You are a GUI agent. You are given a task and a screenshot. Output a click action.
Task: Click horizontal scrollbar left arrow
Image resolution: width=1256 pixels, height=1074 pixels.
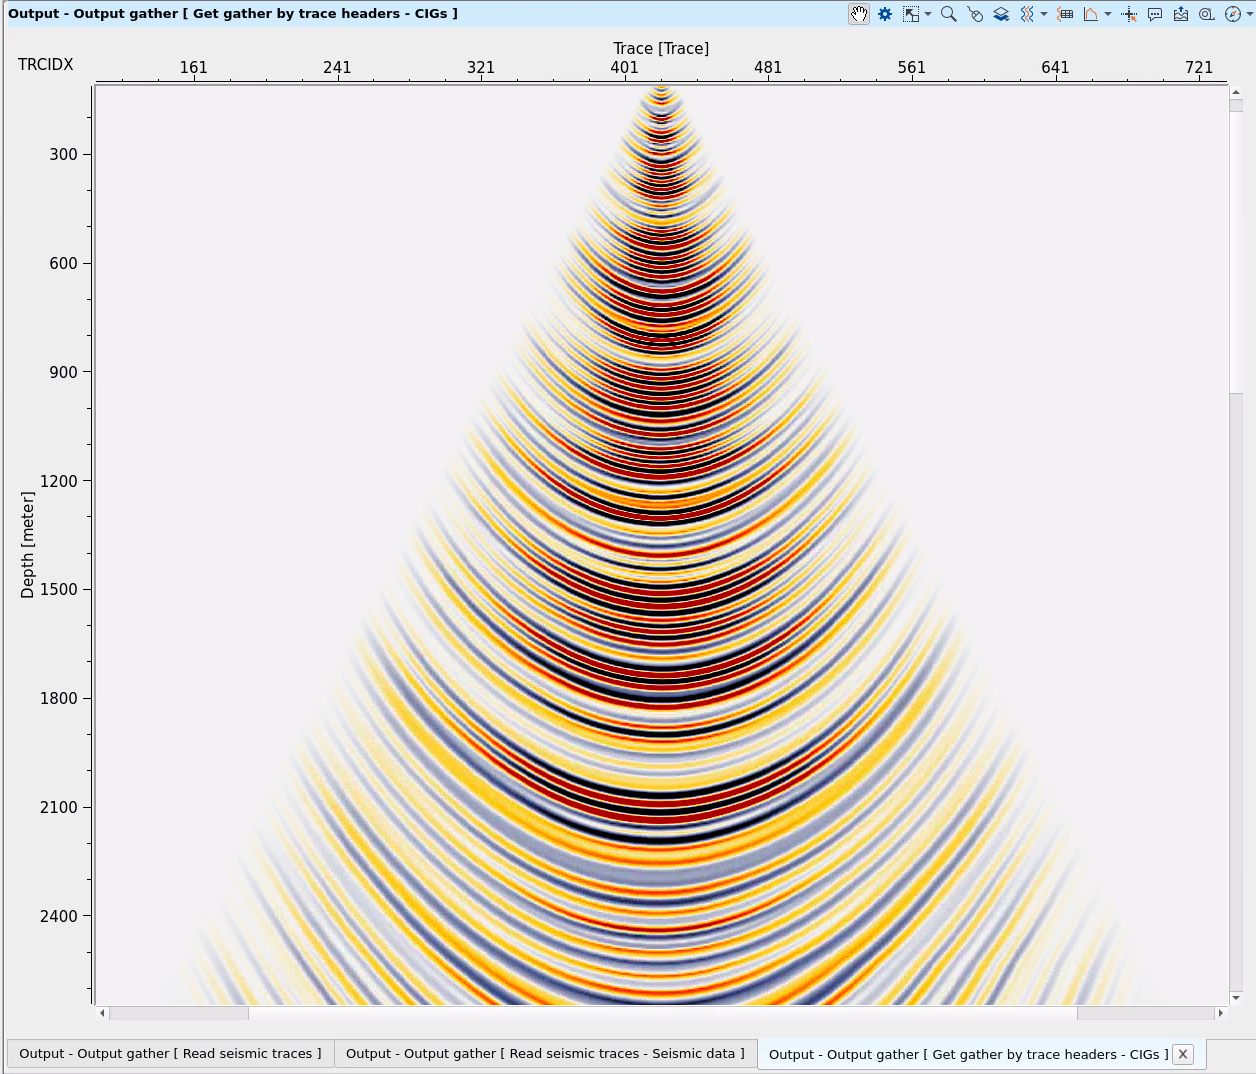pyautogui.click(x=102, y=1013)
